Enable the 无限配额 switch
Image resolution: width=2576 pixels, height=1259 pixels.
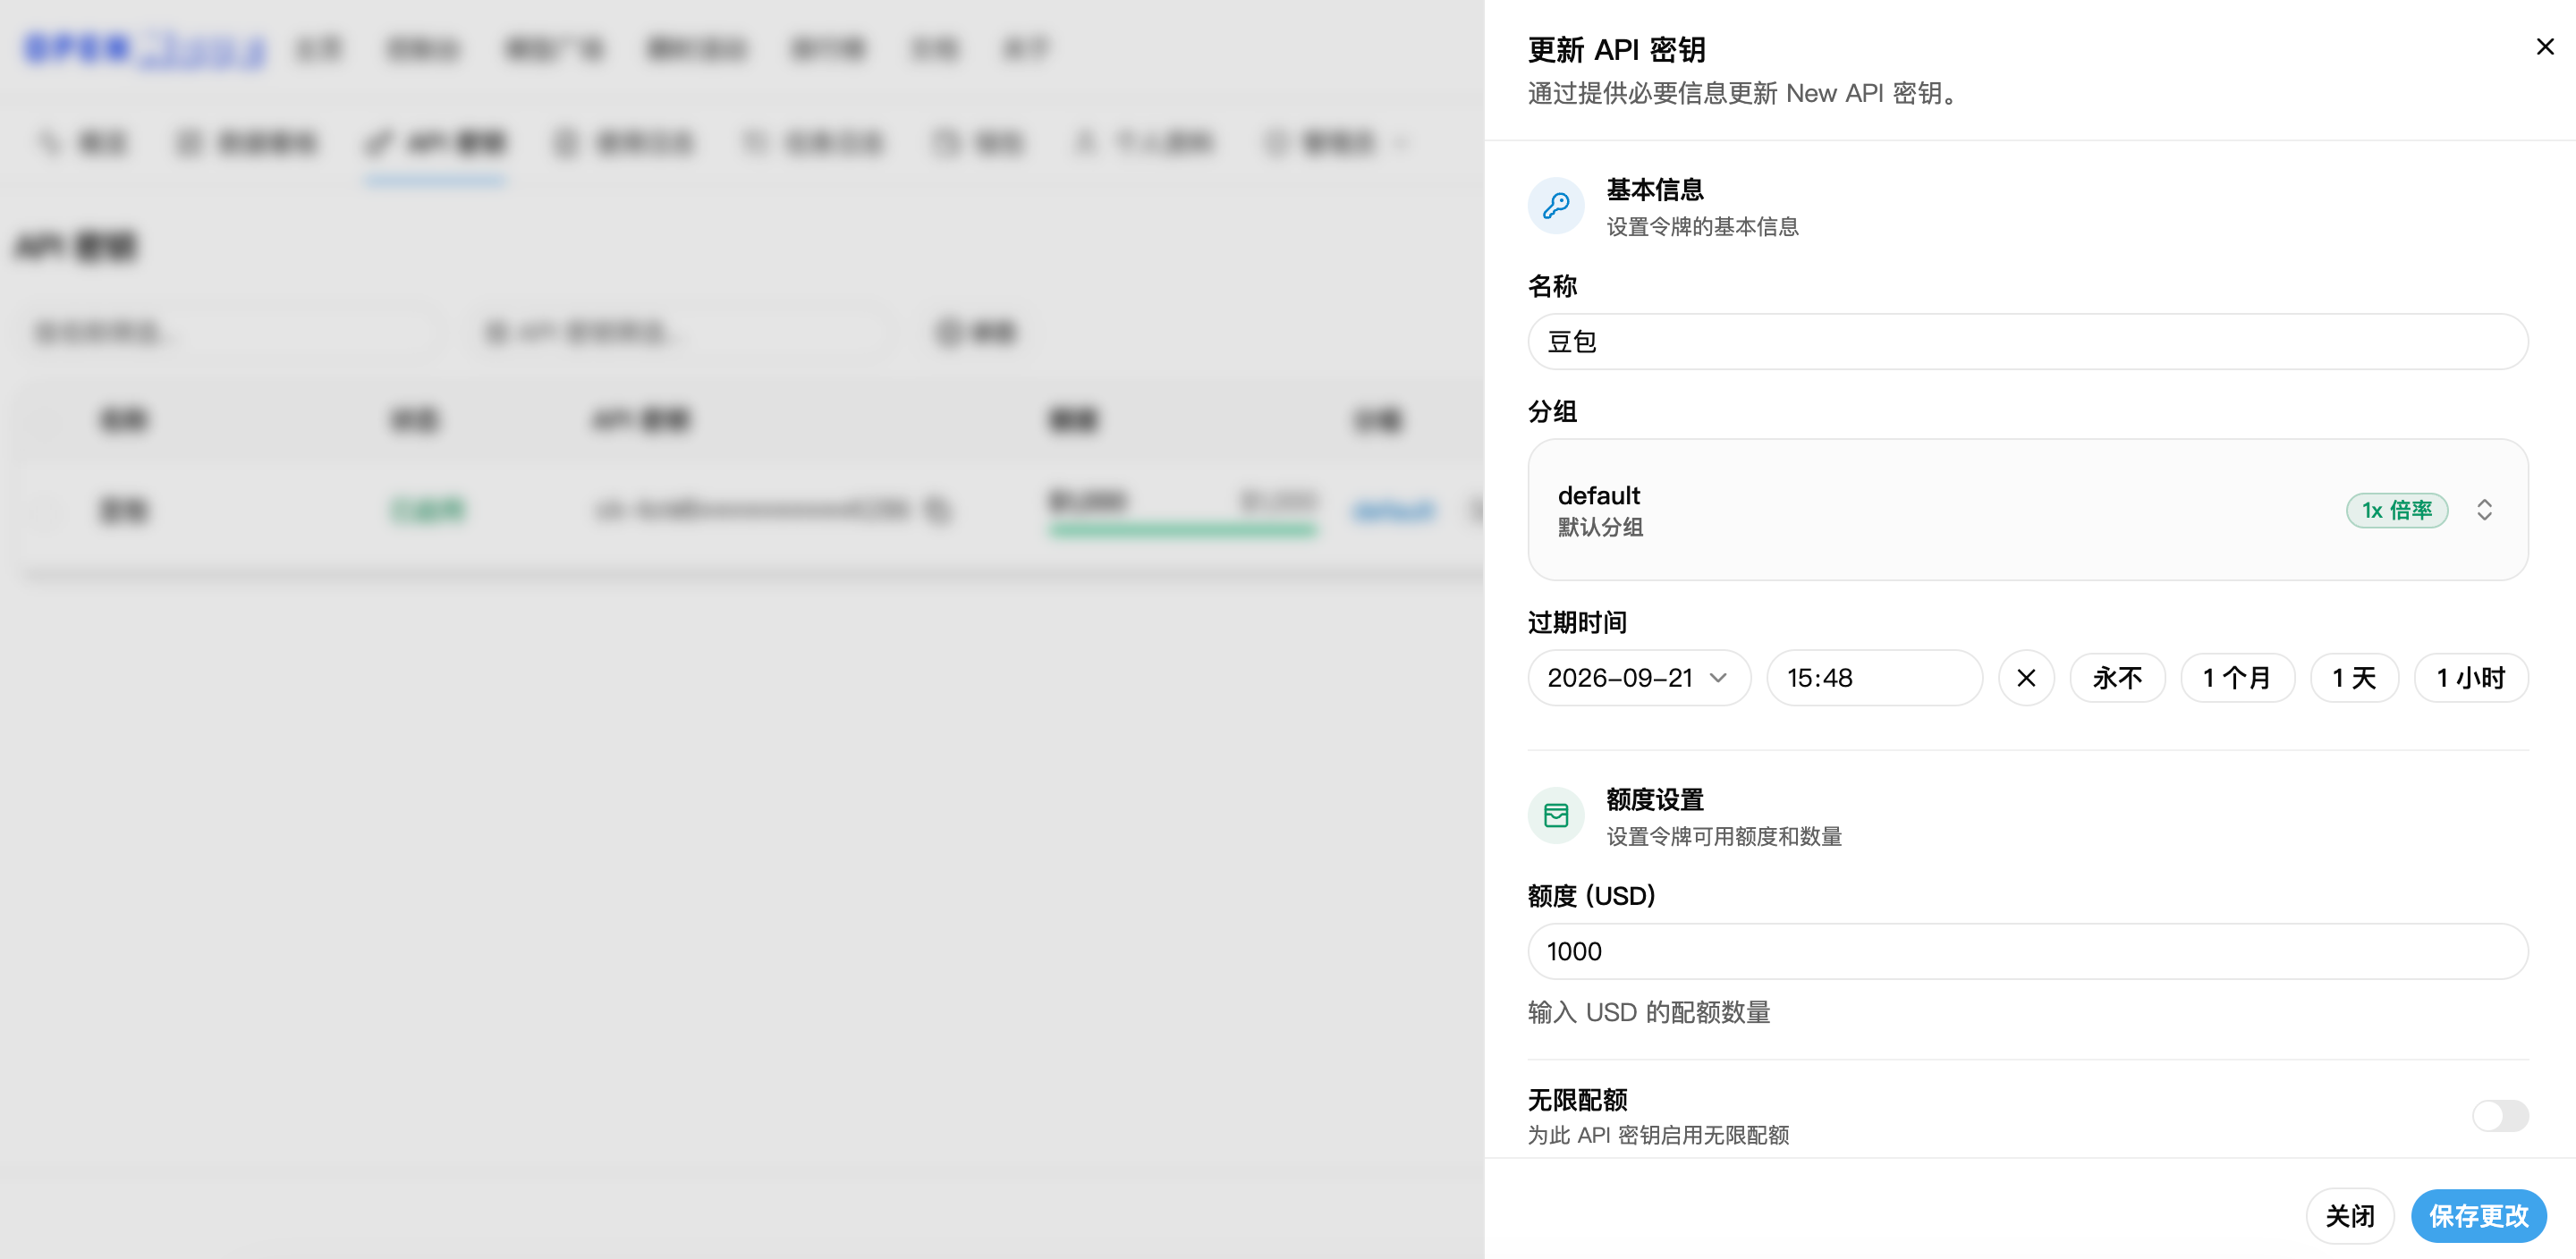click(2500, 1116)
